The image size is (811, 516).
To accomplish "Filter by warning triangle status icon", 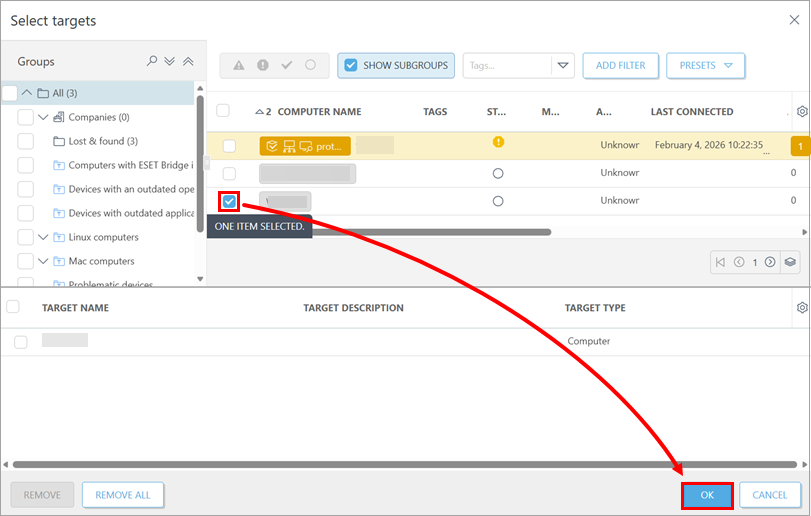I will pos(239,65).
